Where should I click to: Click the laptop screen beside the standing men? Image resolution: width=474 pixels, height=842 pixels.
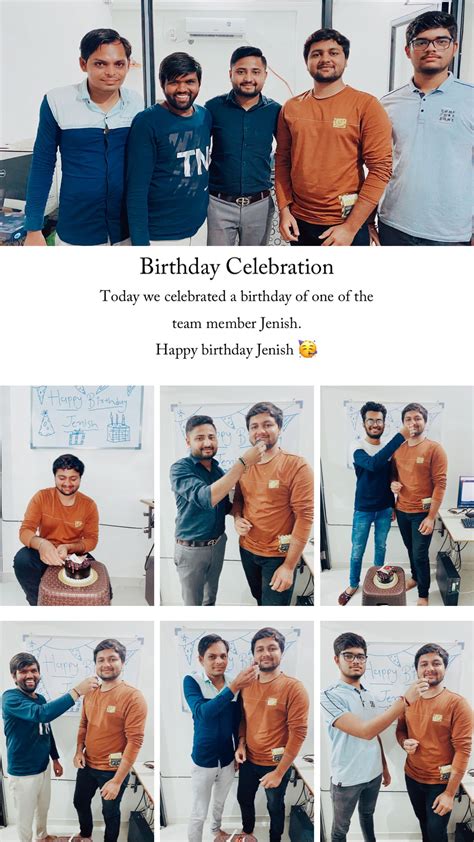[x=466, y=492]
